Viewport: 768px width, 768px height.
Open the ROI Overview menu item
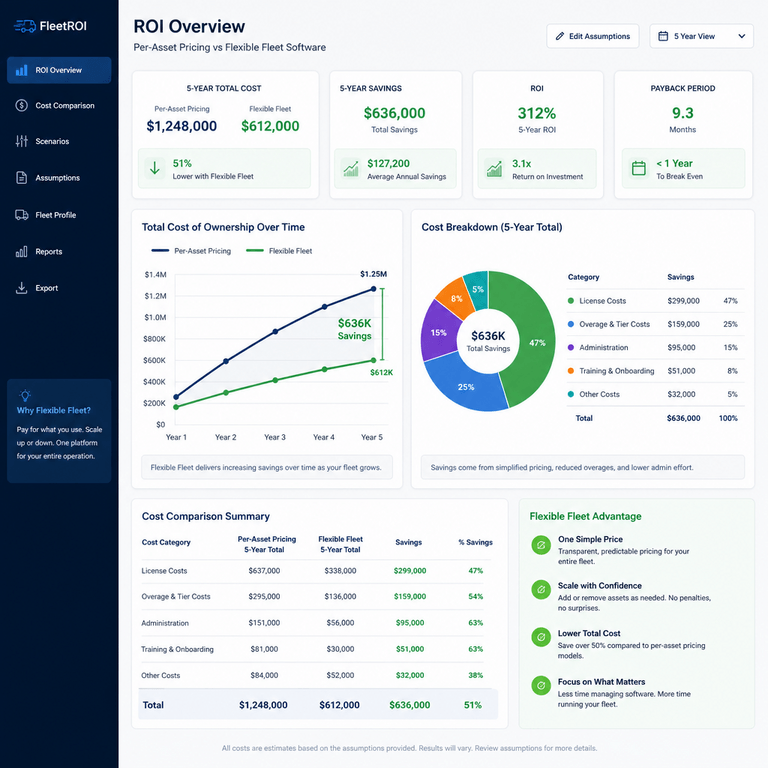click(59, 70)
